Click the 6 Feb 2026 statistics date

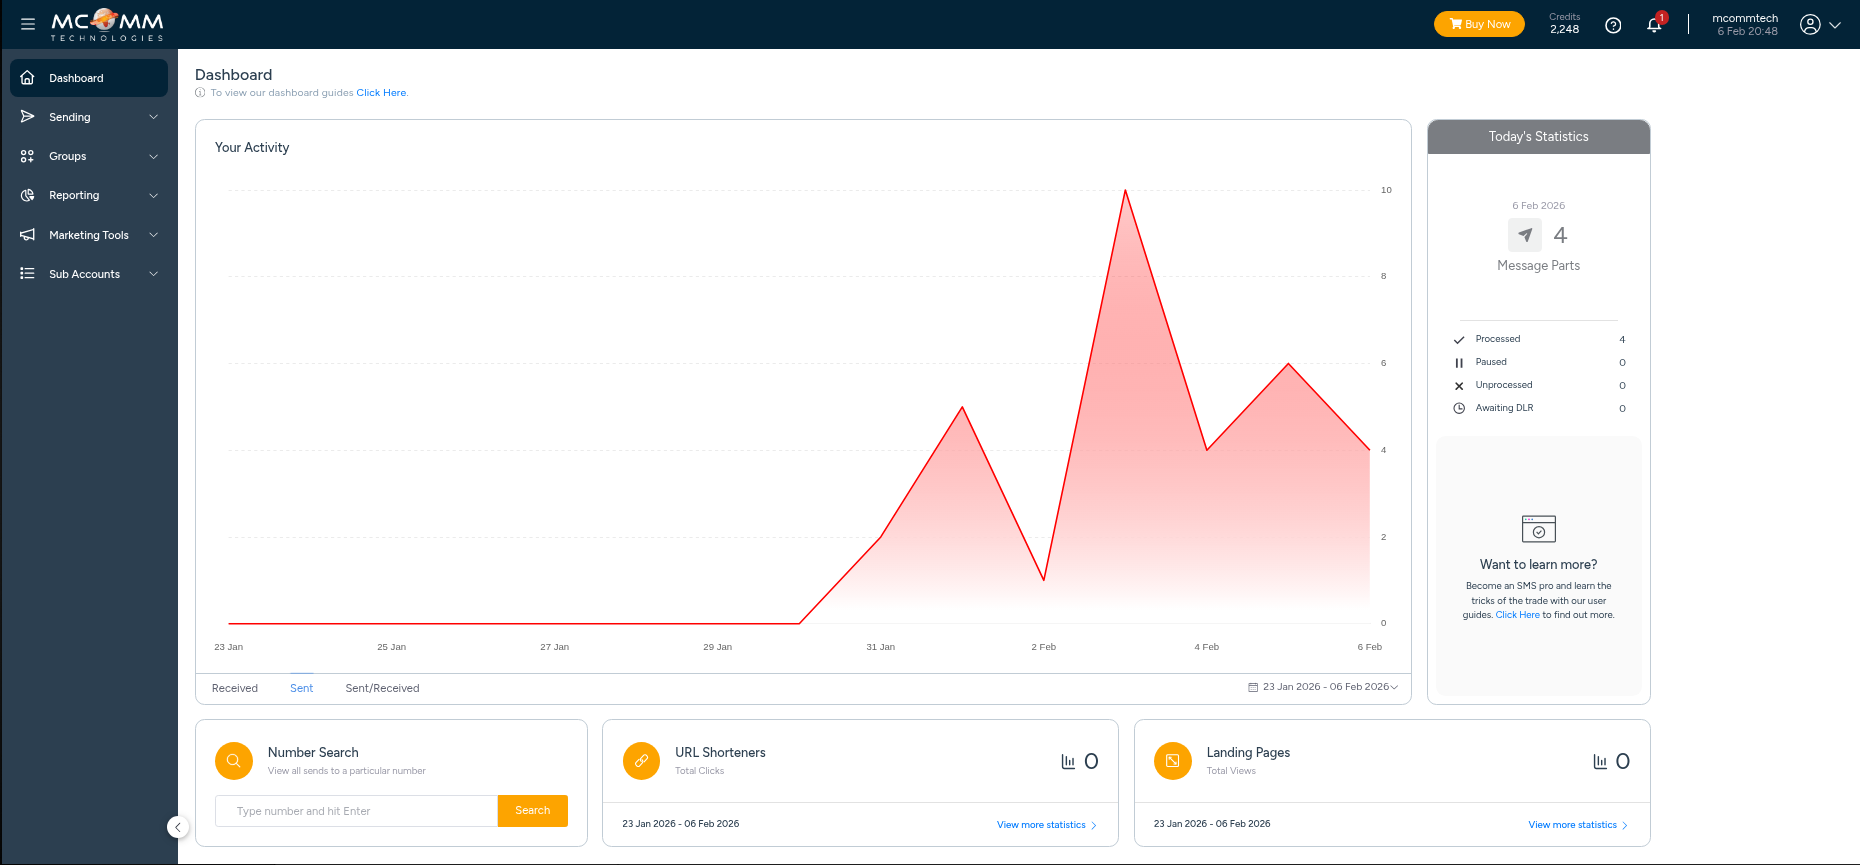coord(1539,206)
